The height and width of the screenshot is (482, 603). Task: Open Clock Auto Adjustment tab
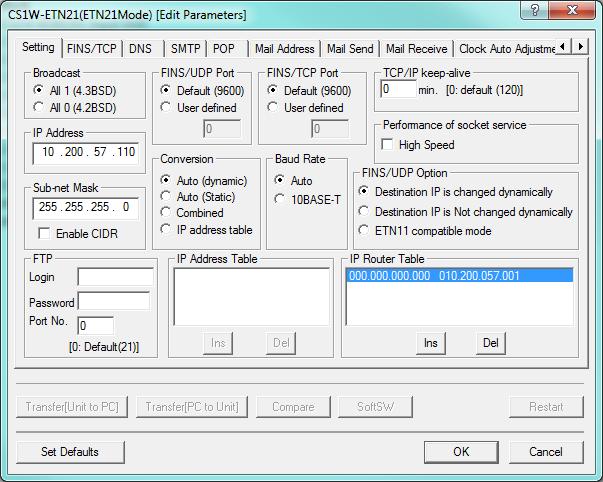(x=506, y=49)
